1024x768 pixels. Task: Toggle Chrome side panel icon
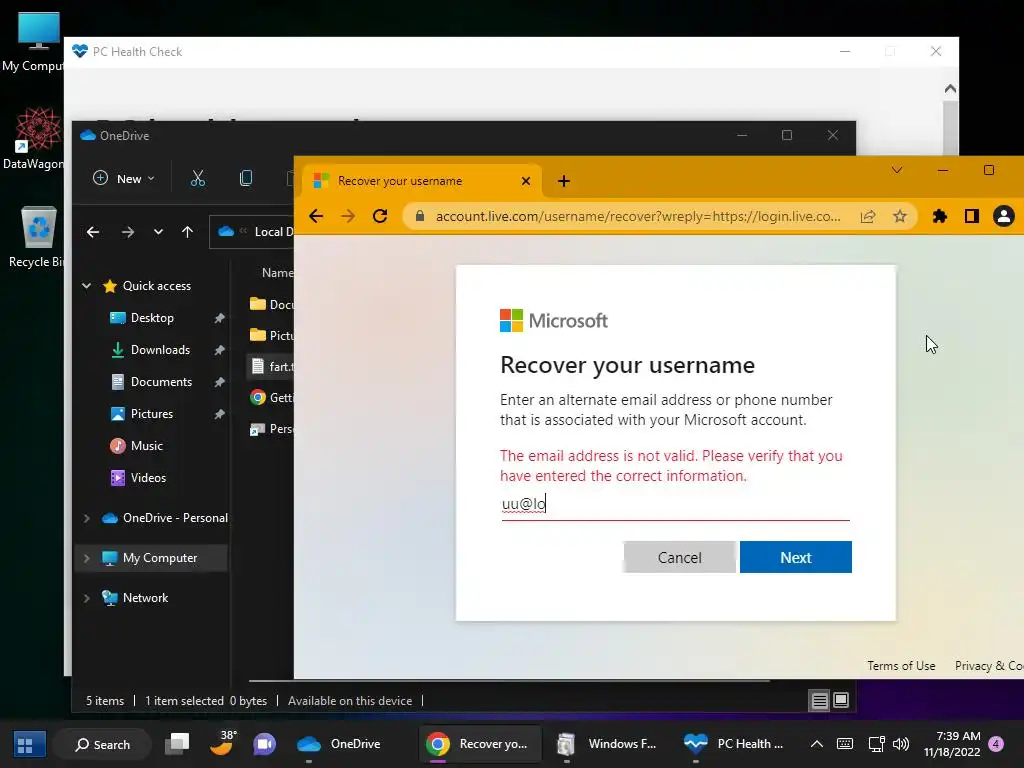coord(972,216)
